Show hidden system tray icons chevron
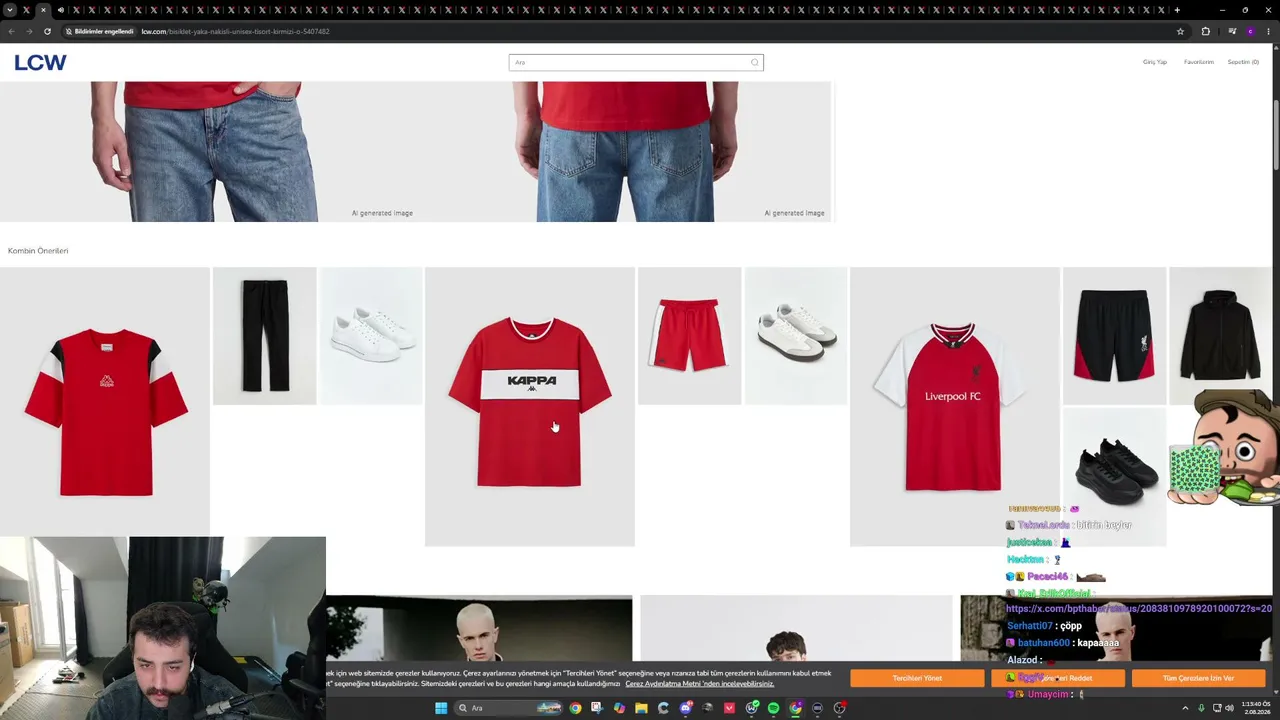The height and width of the screenshot is (720, 1280). [1185, 708]
